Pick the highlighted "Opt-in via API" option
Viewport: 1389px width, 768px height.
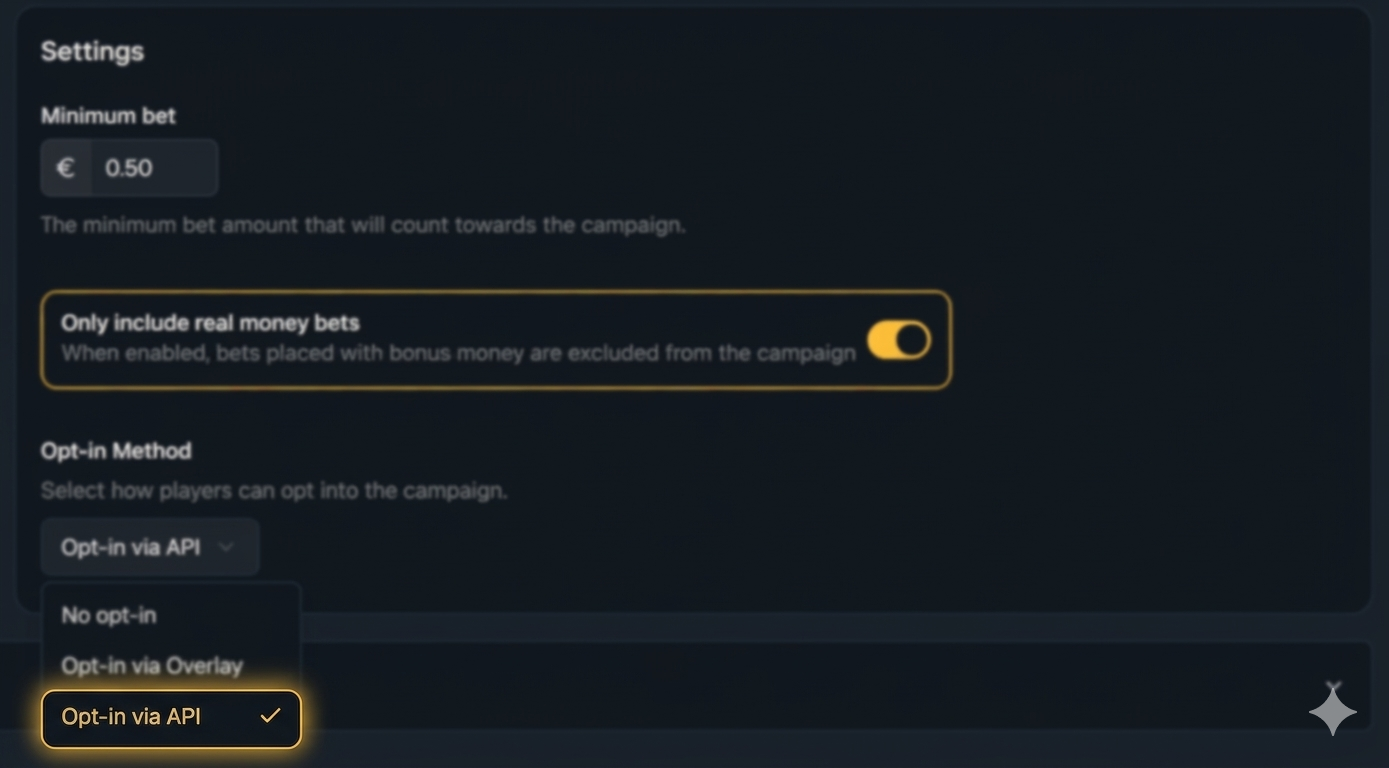[132, 717]
